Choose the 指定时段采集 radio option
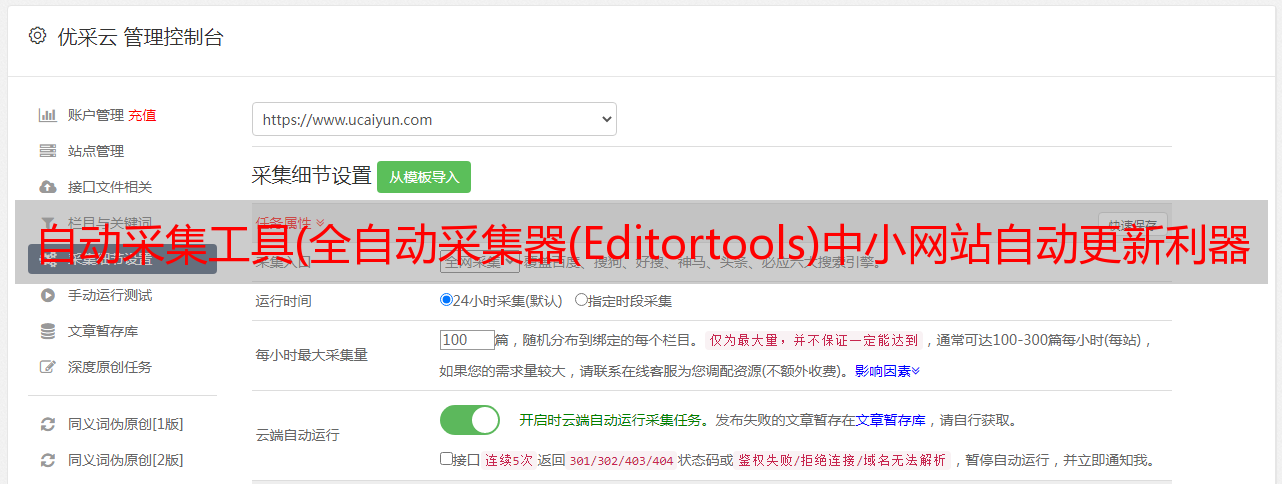 pyautogui.click(x=581, y=300)
